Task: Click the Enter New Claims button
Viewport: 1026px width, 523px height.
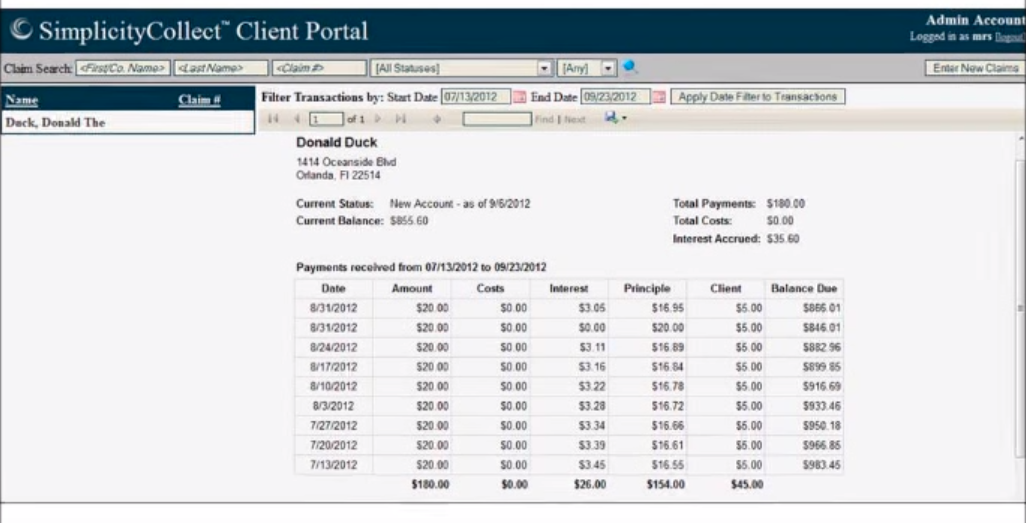Action: (x=975, y=68)
